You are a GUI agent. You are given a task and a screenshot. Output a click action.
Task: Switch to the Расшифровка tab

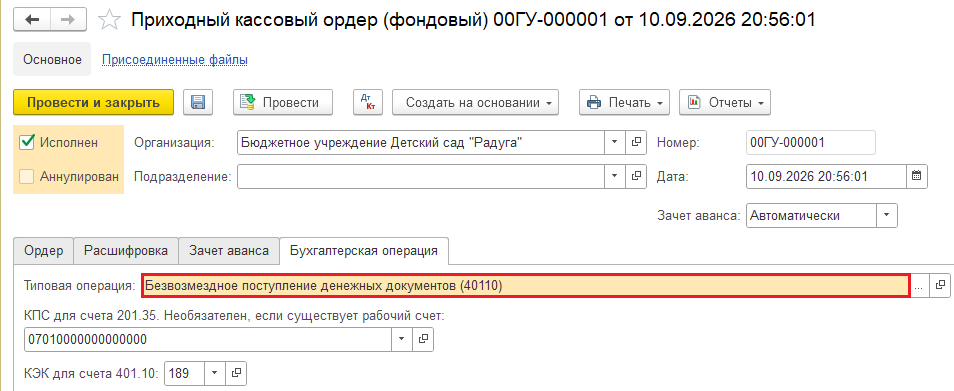click(127, 251)
